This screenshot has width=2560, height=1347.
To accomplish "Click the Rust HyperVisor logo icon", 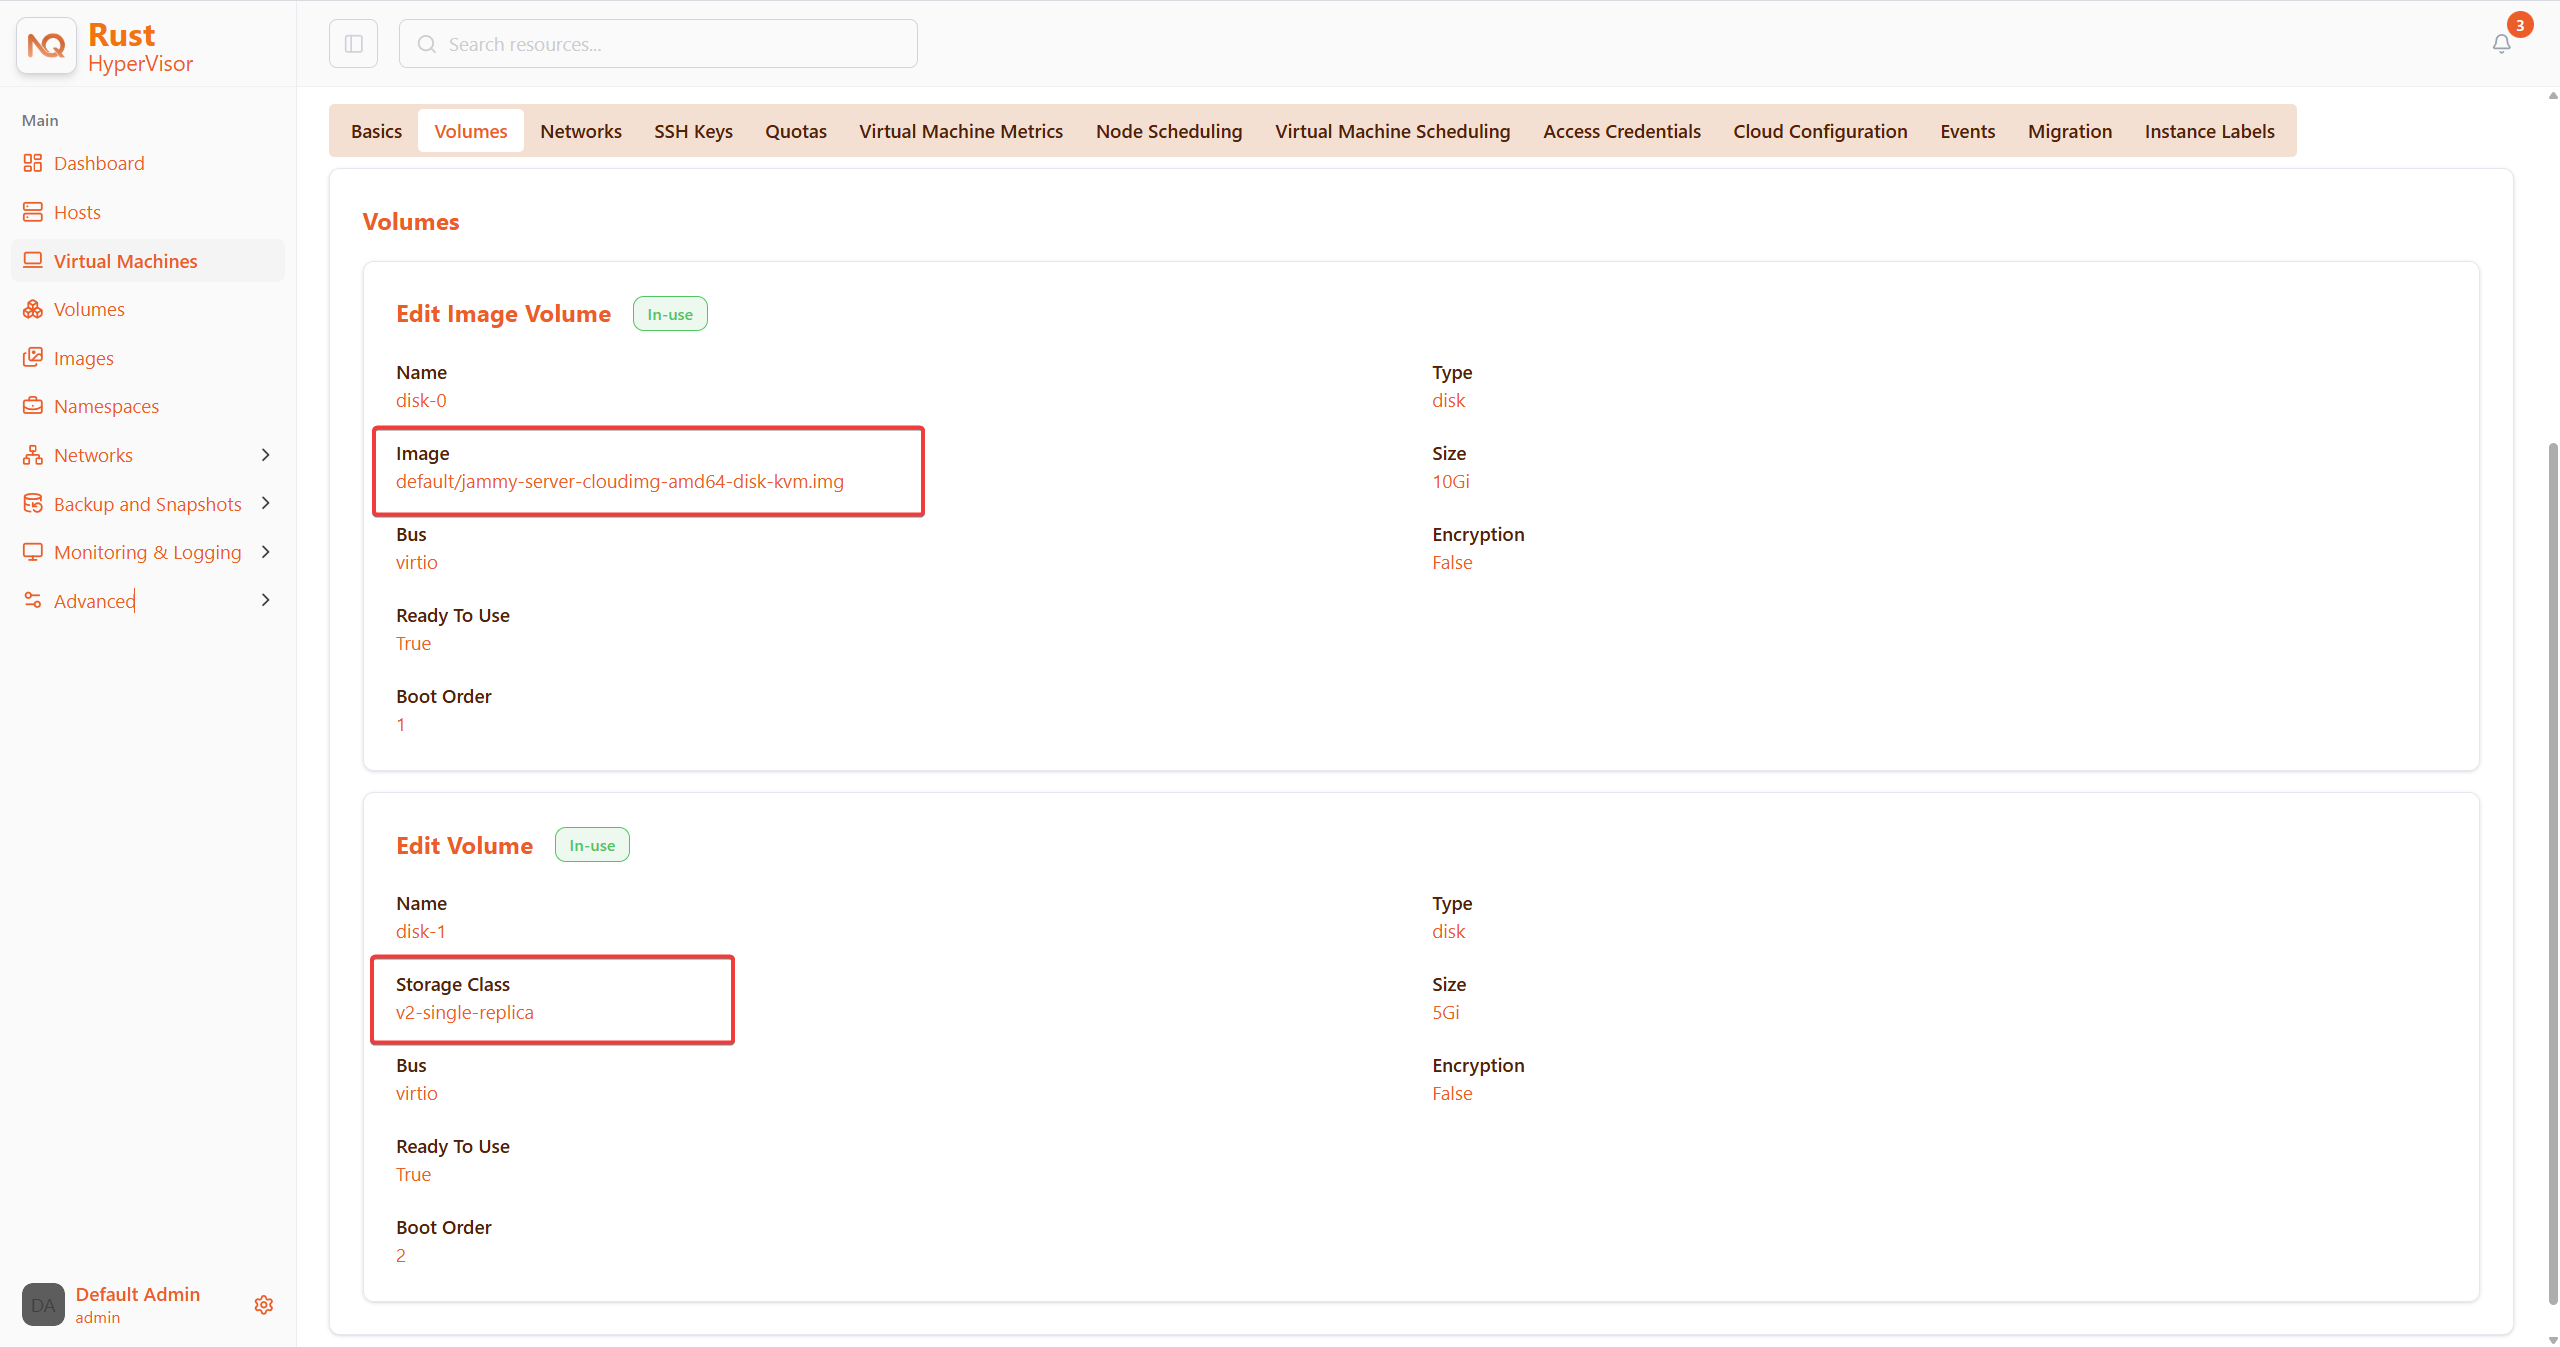I will coord(46,45).
